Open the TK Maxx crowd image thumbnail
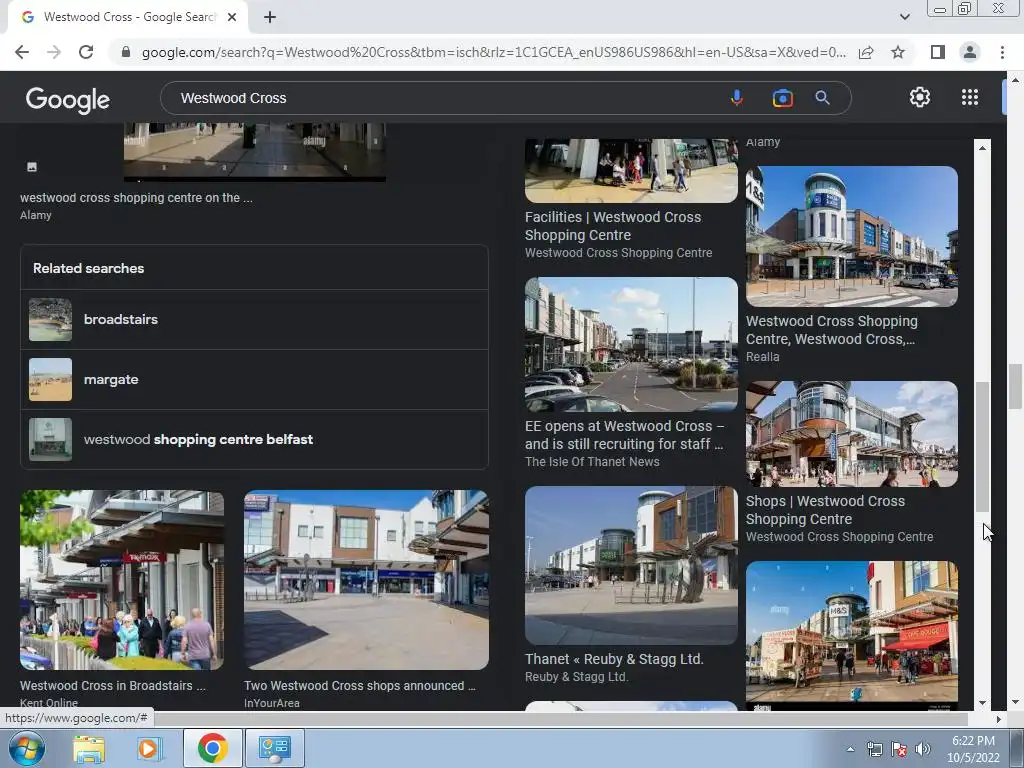The width and height of the screenshot is (1024, 768). [x=122, y=580]
